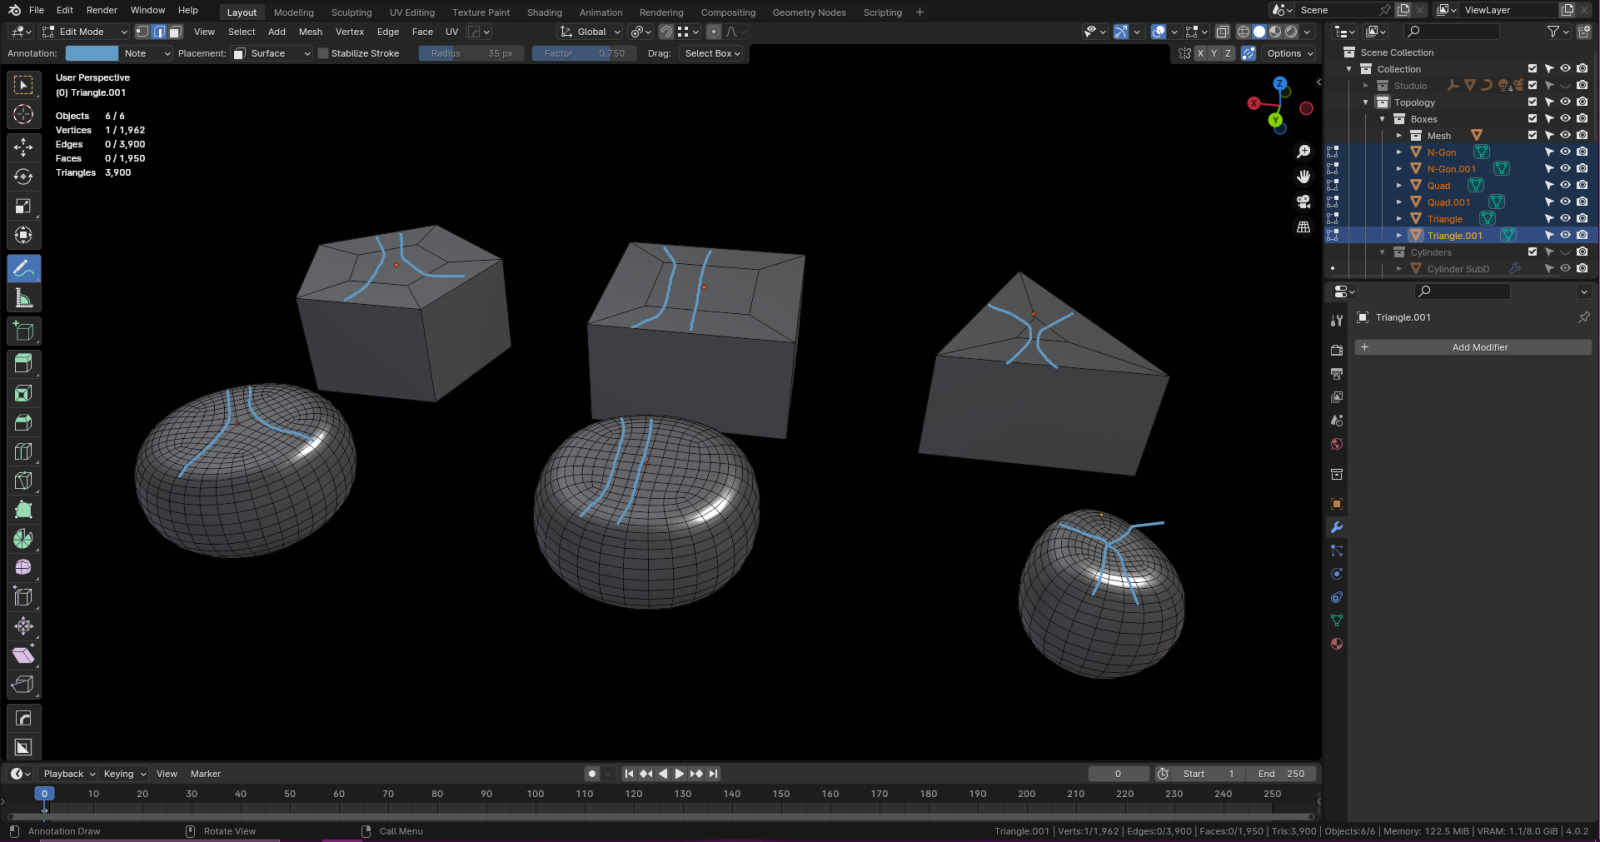
Task: Click the Add Modifier button
Action: pyautogui.click(x=1473, y=347)
